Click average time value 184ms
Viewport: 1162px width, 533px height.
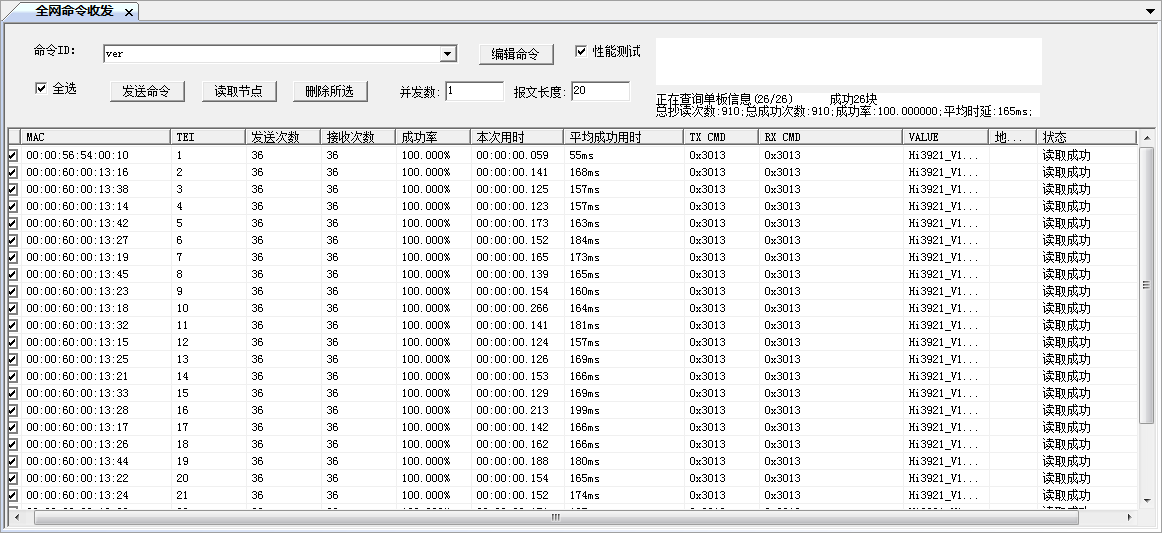[585, 241]
